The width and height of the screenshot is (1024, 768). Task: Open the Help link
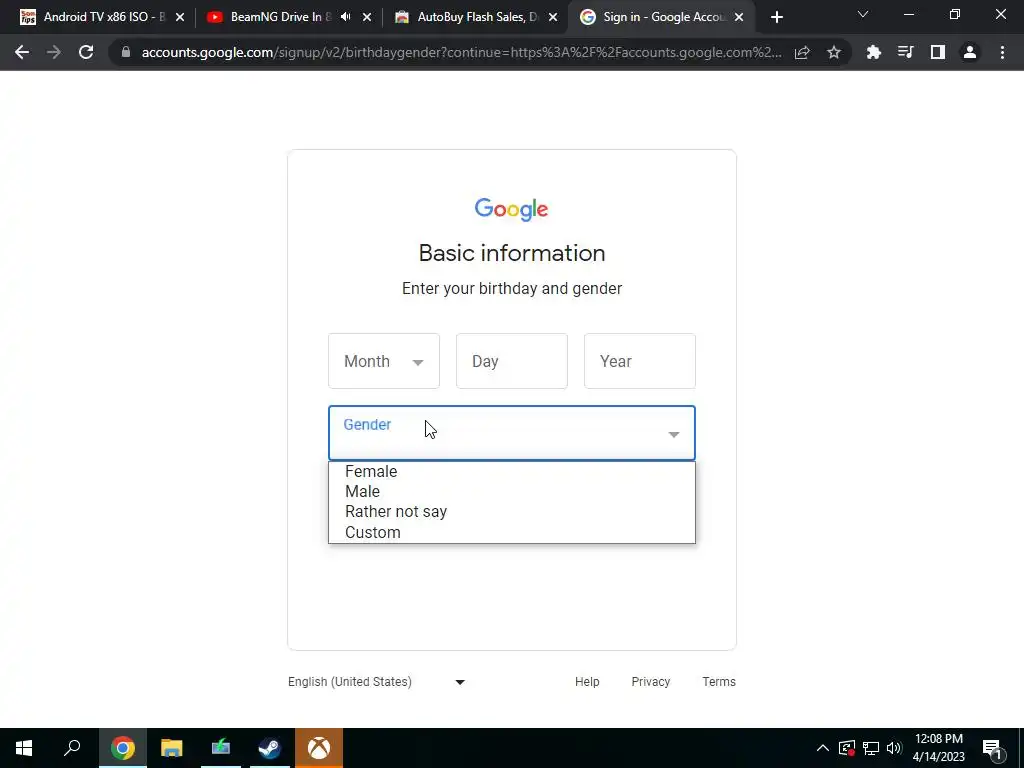coord(587,682)
